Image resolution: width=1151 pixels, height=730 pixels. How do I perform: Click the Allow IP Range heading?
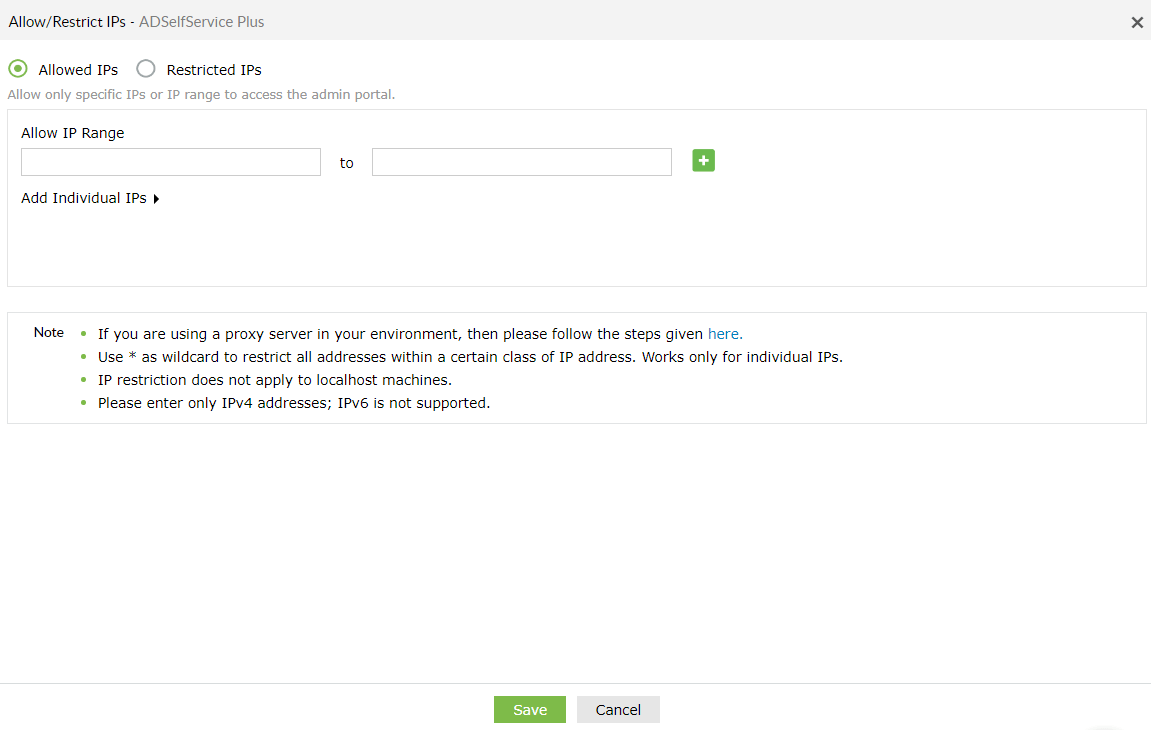tap(72, 132)
